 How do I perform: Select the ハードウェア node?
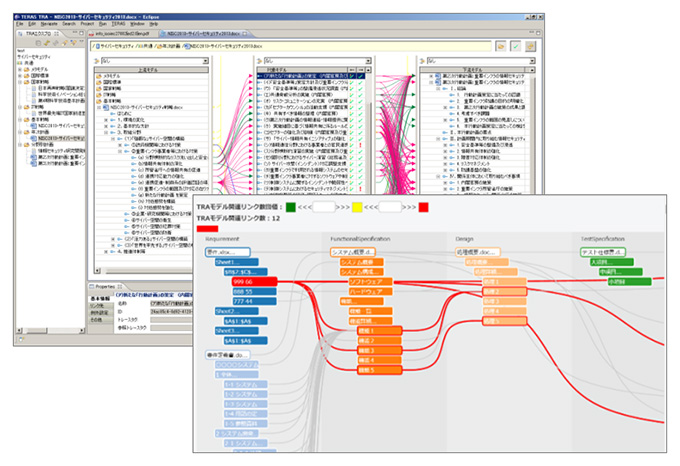[x=371, y=292]
